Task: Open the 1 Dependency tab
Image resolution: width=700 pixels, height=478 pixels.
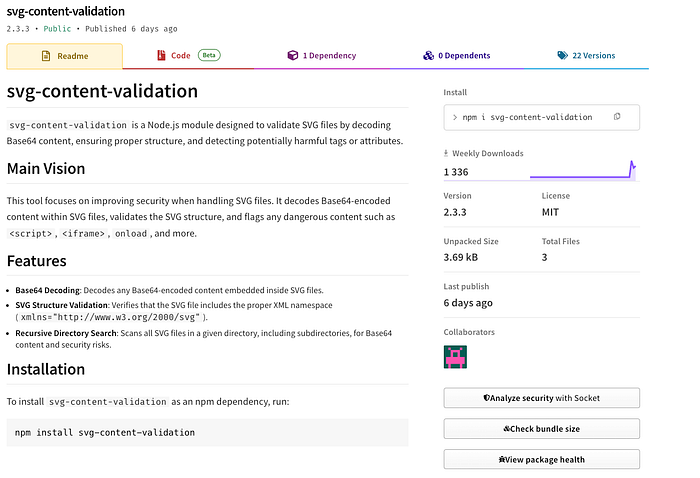Action: click(x=321, y=56)
